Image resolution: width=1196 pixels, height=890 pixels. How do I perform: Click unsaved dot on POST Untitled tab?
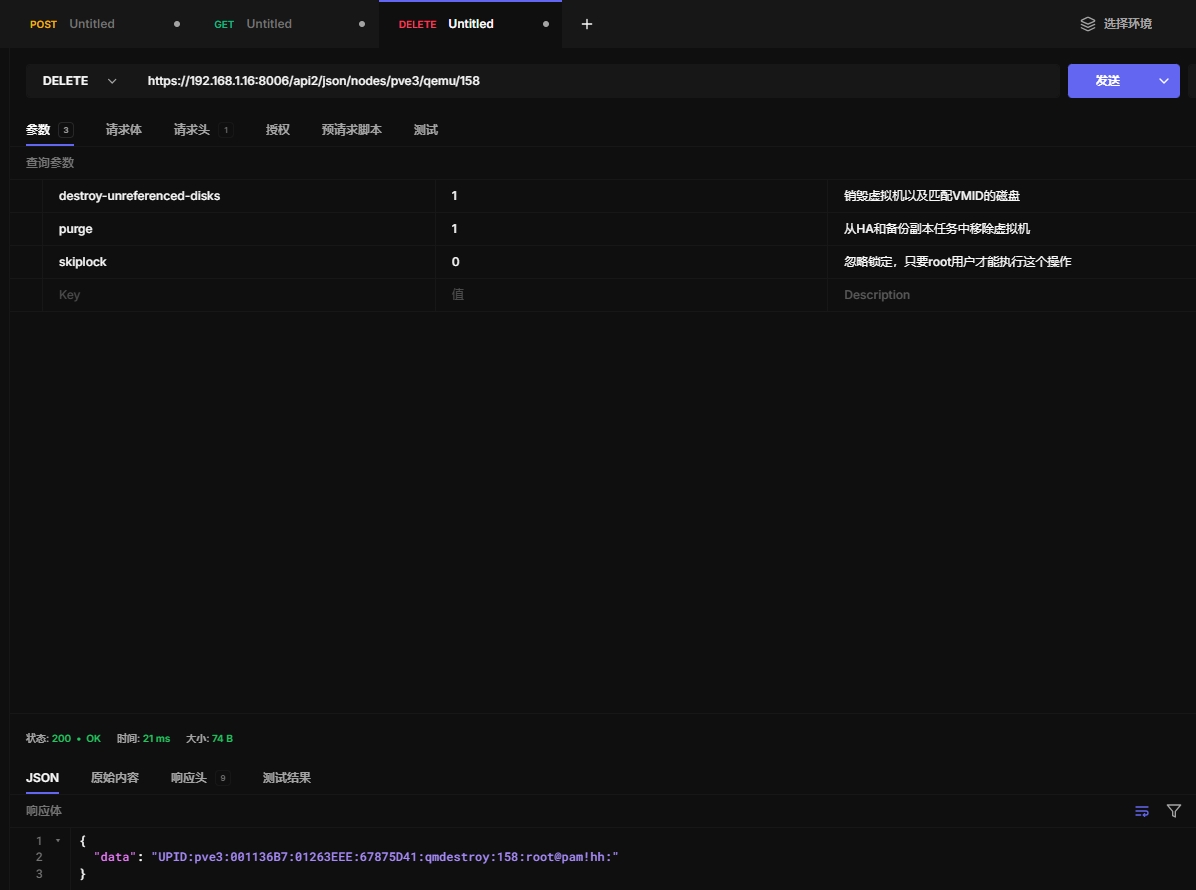(x=177, y=24)
